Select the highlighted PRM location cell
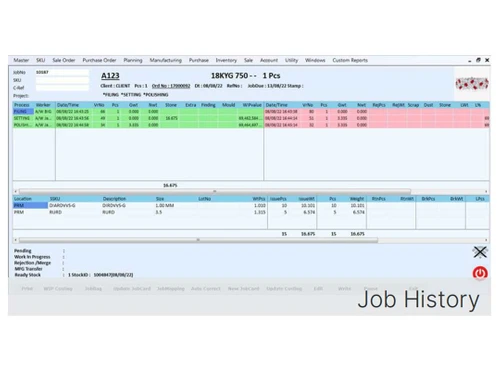 click(x=30, y=206)
